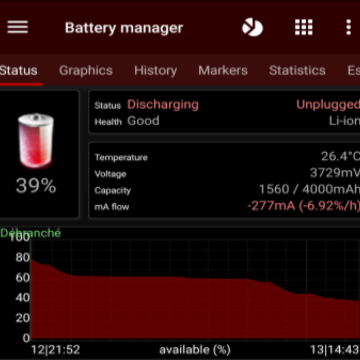
Task: Tap the red battery level icon
Action: pos(36,140)
